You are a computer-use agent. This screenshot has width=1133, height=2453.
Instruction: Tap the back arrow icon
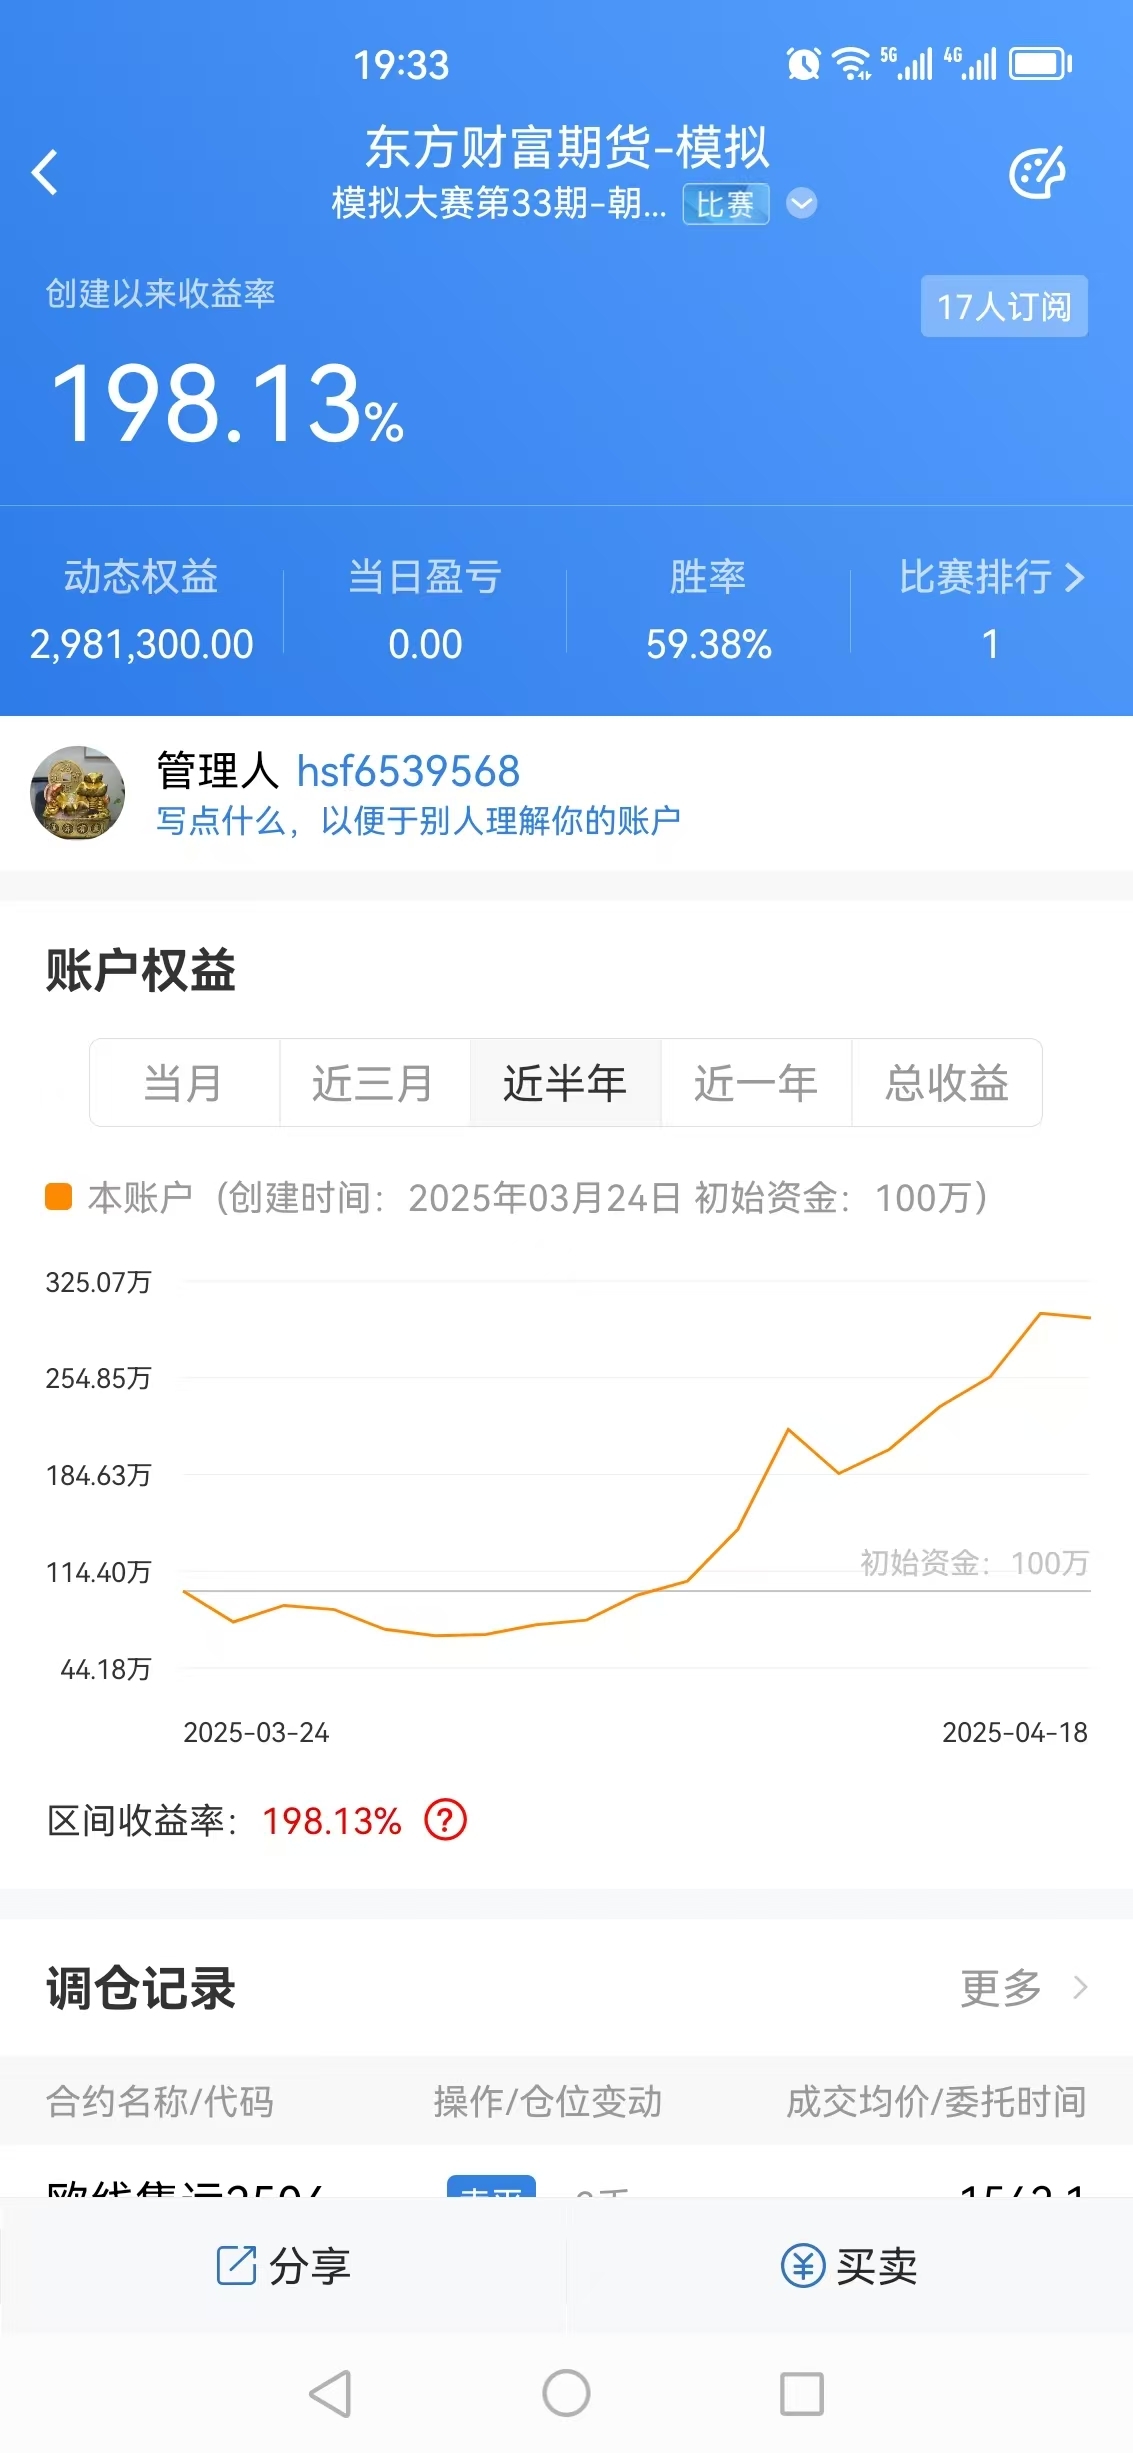click(45, 172)
